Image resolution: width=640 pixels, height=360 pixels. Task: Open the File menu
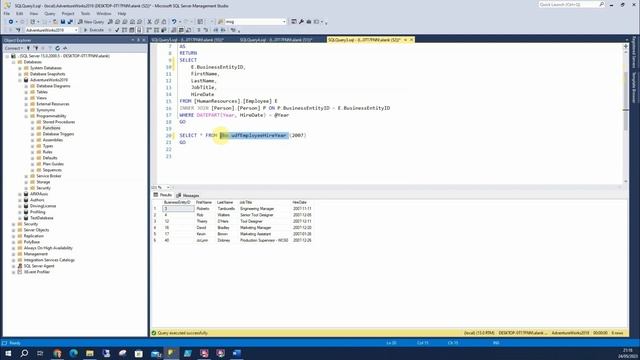(x=7, y=13)
